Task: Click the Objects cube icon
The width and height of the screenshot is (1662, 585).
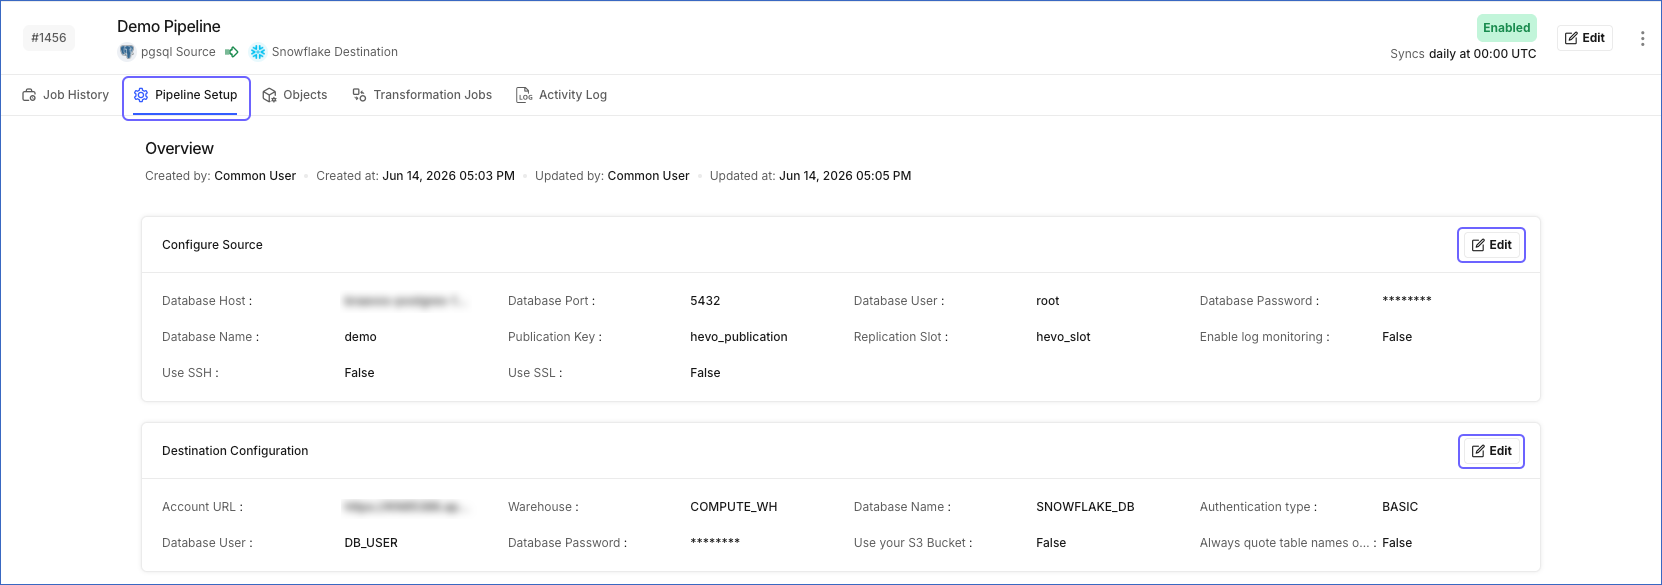Action: pyautogui.click(x=269, y=95)
